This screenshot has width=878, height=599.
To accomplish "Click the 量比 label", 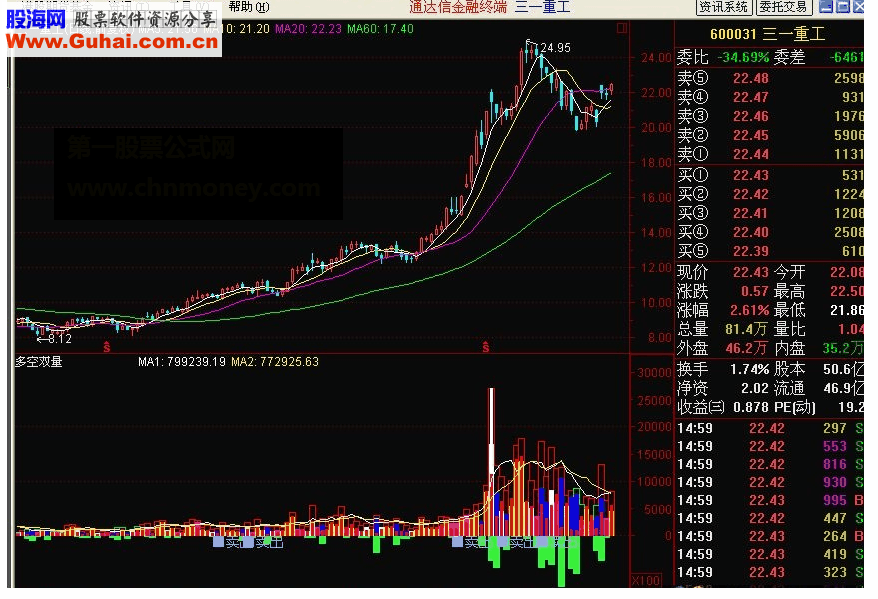I will 790,329.
